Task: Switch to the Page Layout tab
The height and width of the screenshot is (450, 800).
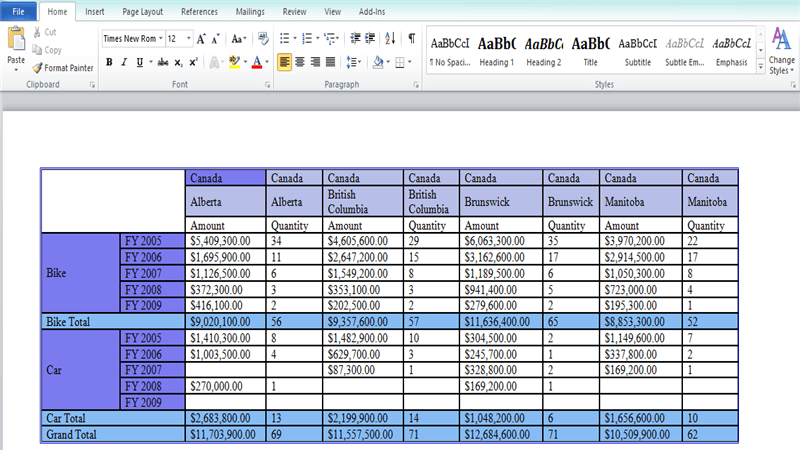Action: click(x=142, y=11)
